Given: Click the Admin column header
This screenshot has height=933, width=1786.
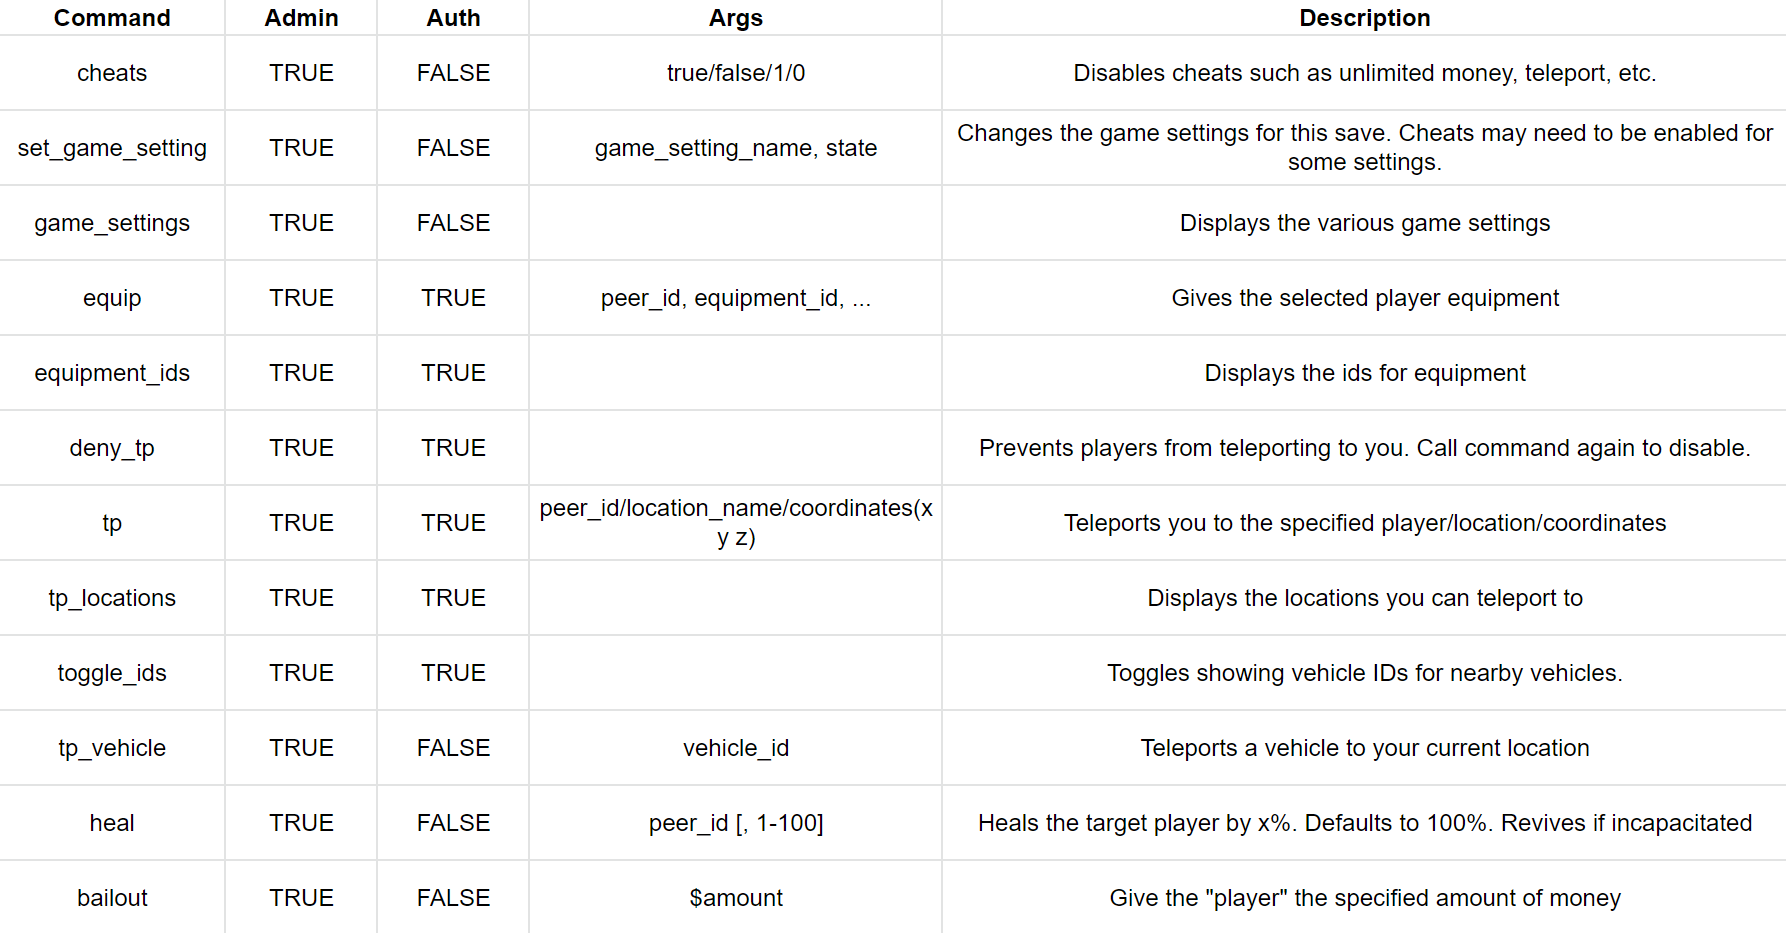Looking at the screenshot, I should (x=301, y=18).
